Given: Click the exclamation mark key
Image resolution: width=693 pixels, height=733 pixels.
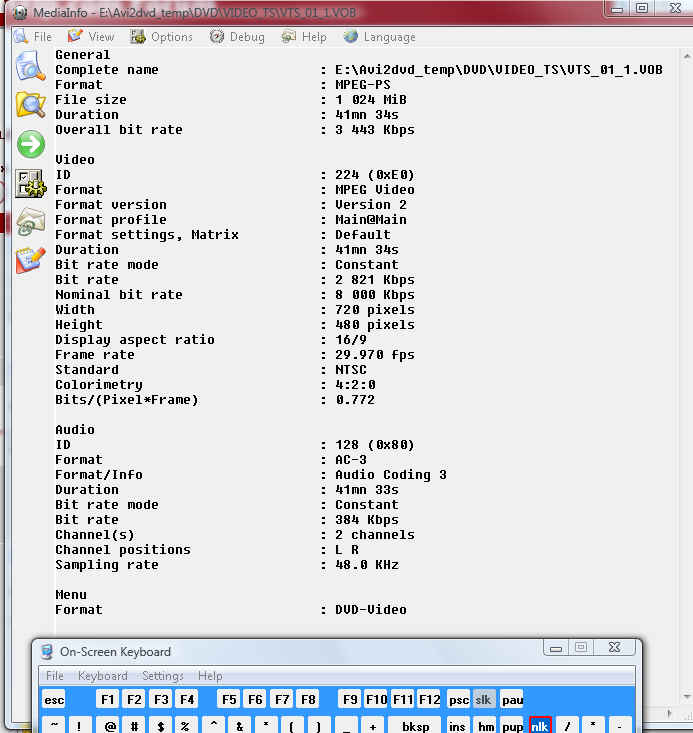Looking at the screenshot, I should point(79,726).
